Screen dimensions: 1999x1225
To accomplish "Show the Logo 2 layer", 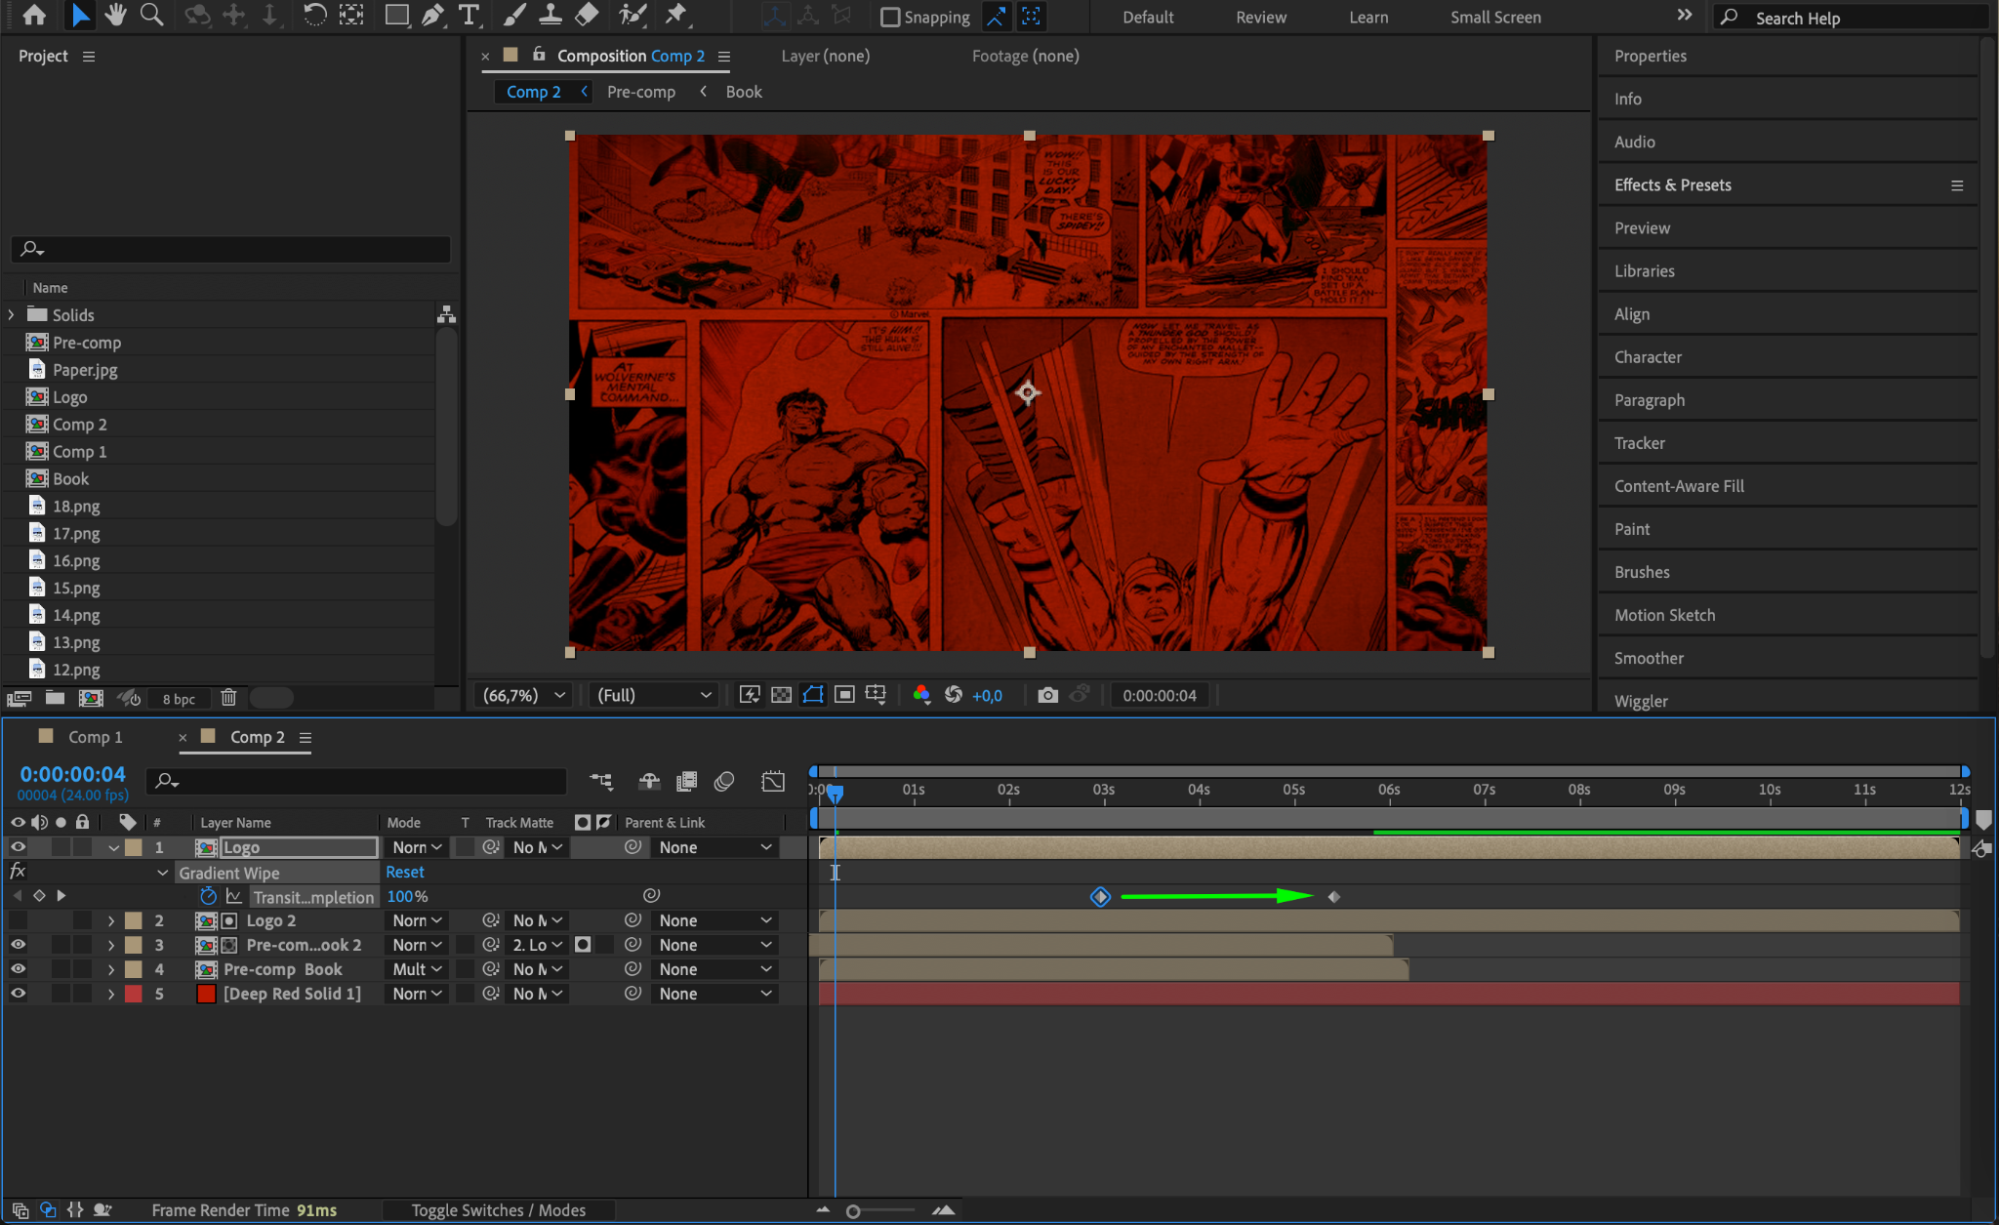I will 18,920.
